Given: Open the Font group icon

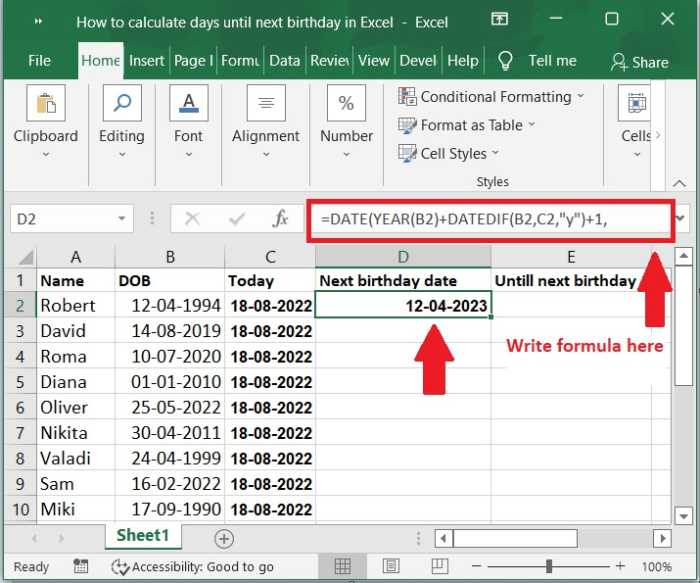Looking at the screenshot, I should tap(188, 105).
